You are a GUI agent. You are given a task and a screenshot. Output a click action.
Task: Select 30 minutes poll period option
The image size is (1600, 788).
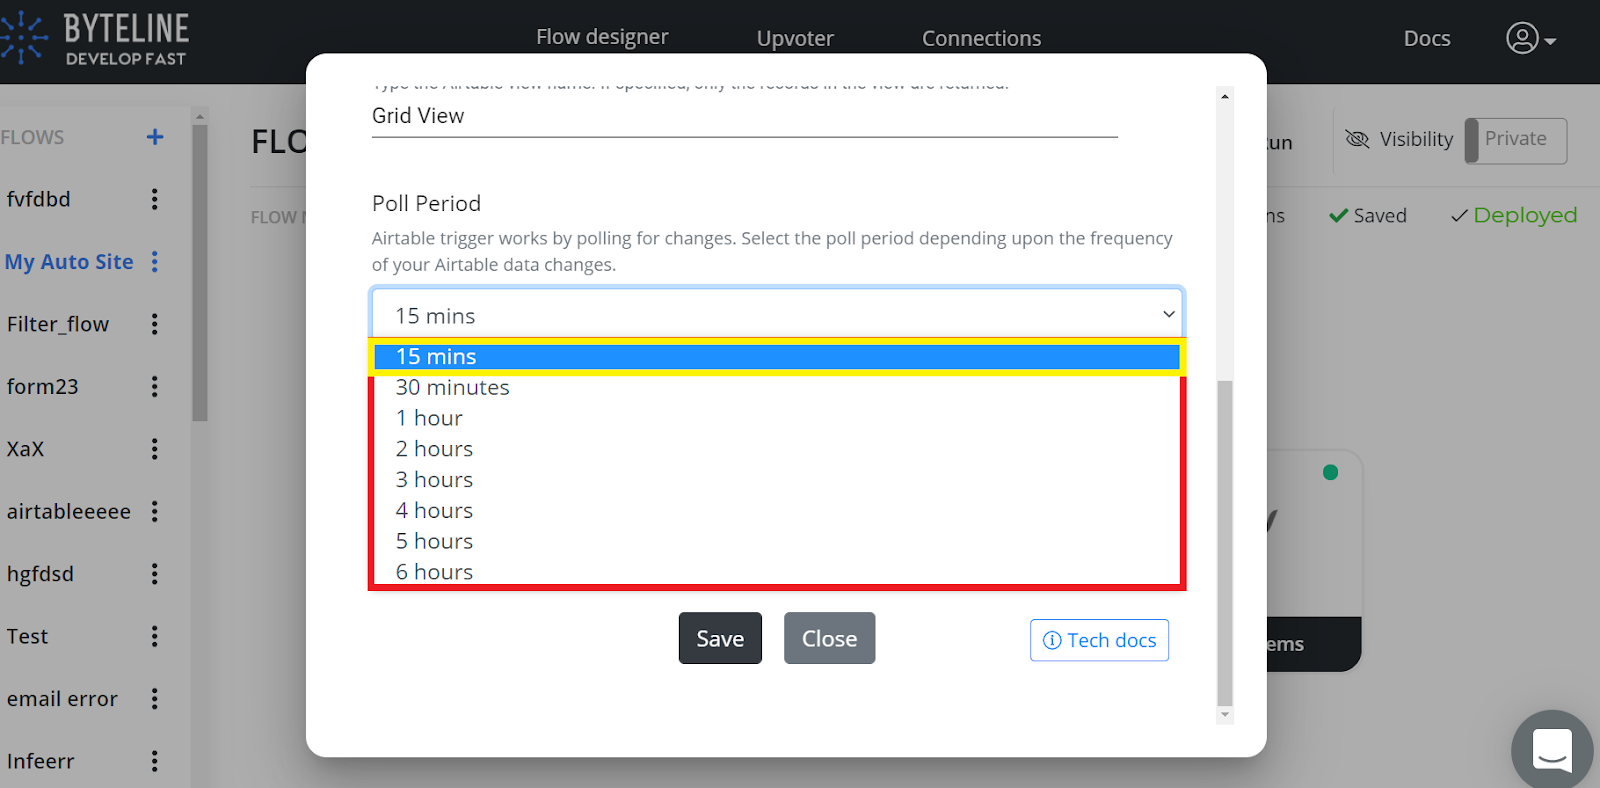coord(453,387)
